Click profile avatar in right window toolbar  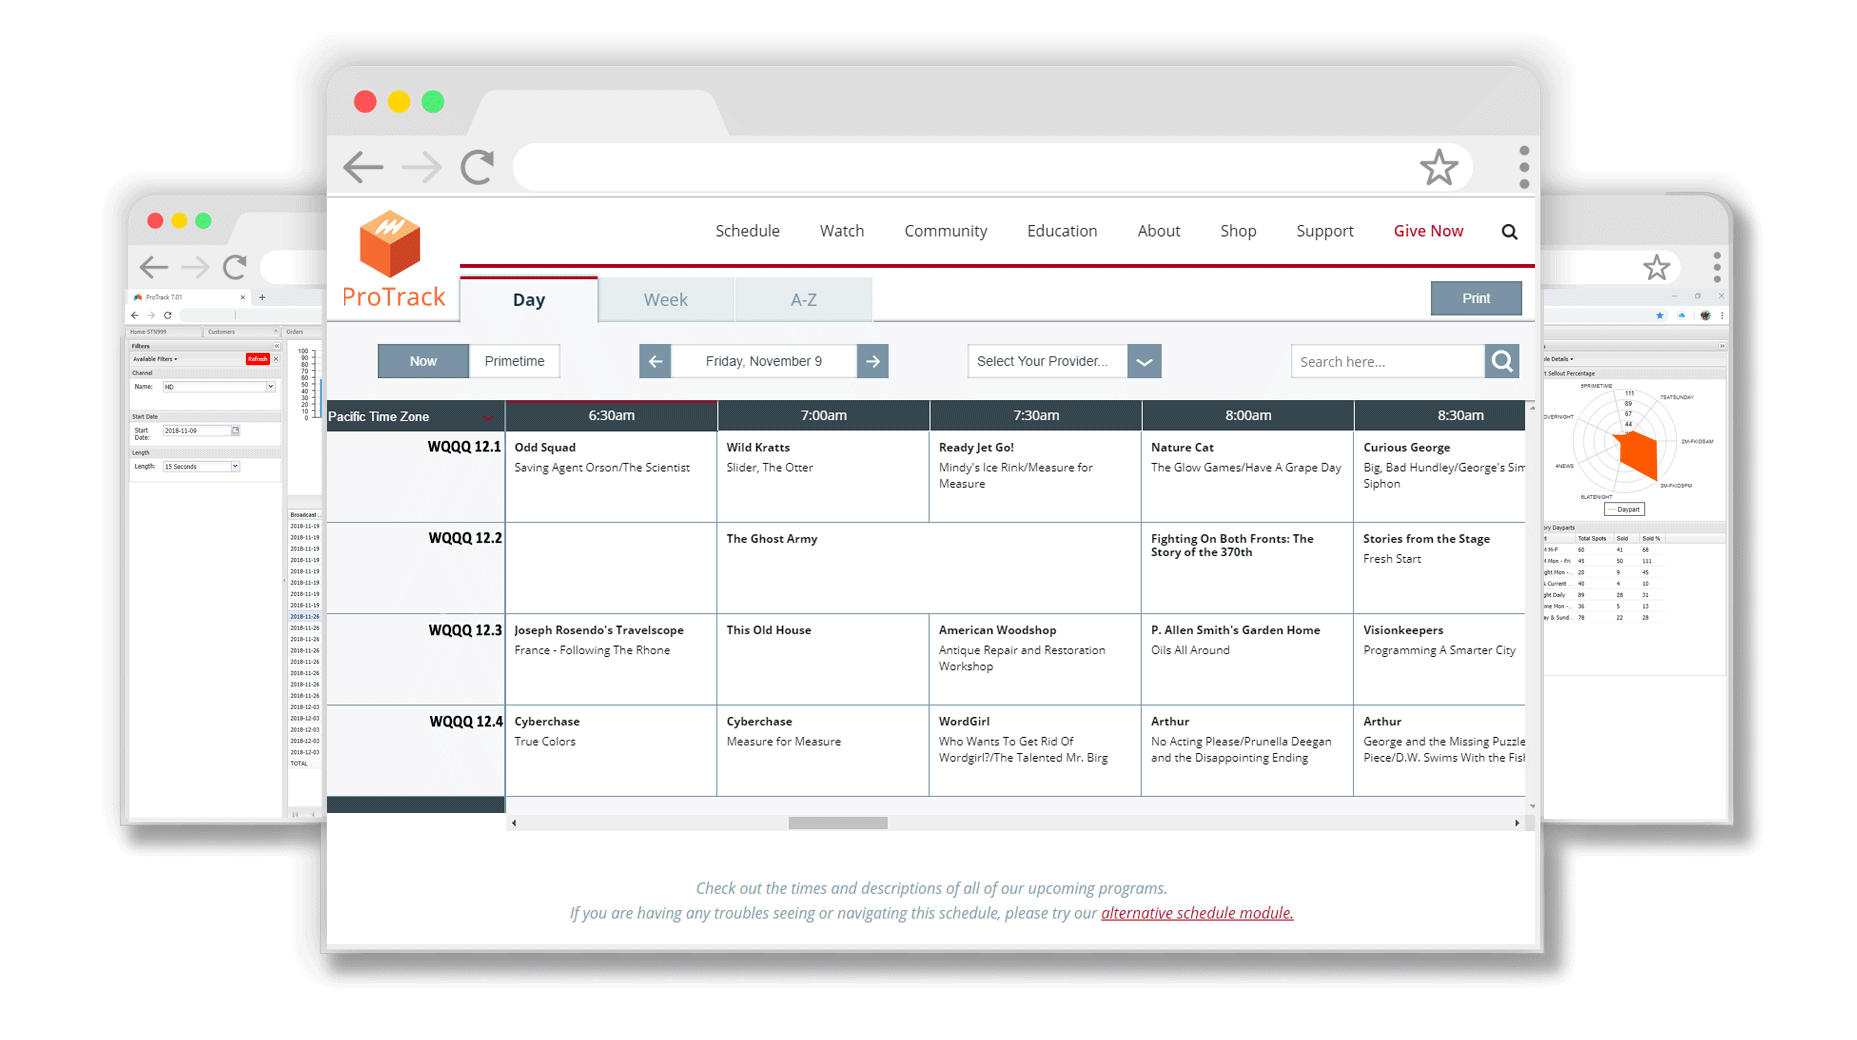pyautogui.click(x=1705, y=315)
